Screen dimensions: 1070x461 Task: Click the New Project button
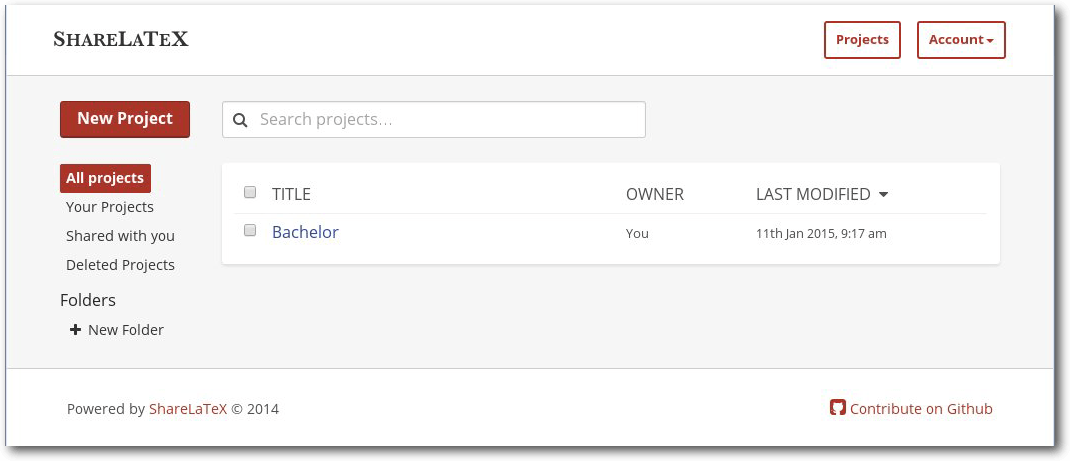click(x=125, y=119)
